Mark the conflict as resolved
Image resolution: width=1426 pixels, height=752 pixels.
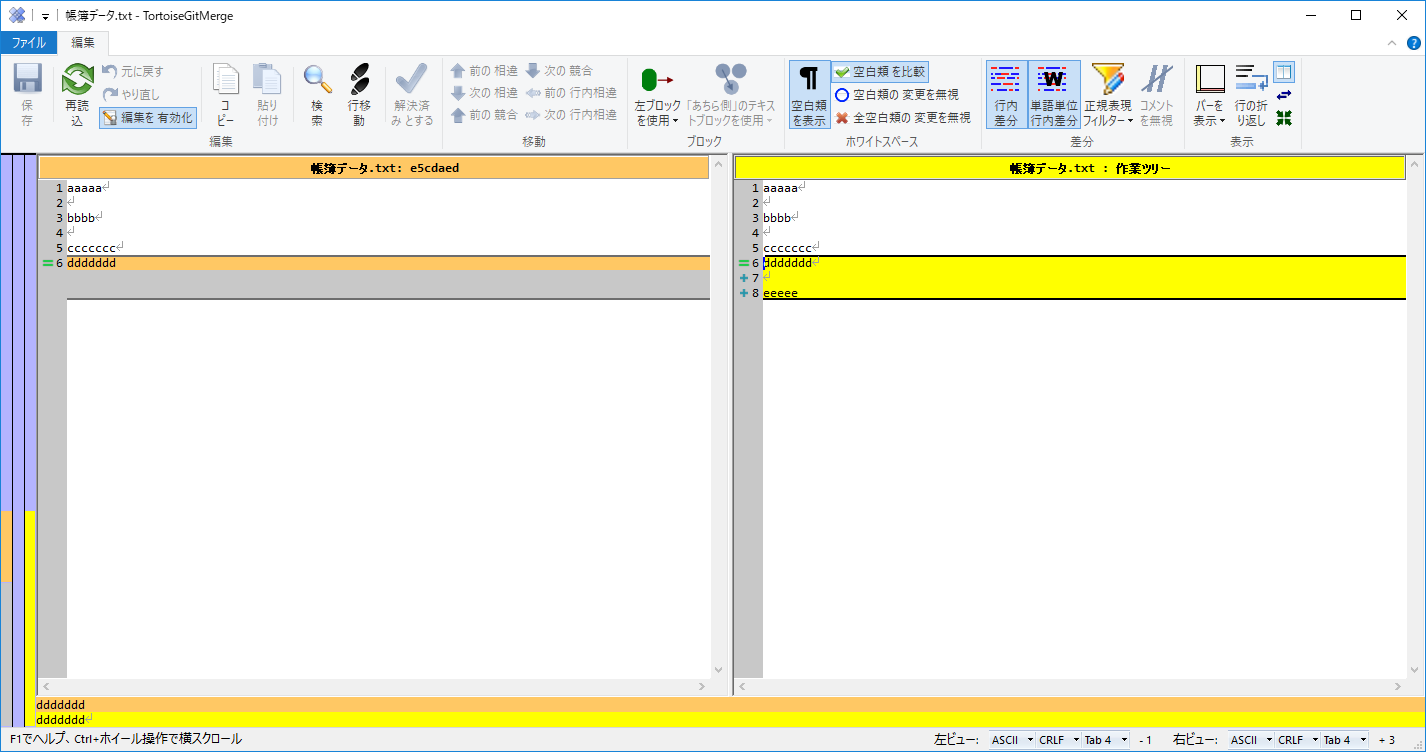point(411,90)
